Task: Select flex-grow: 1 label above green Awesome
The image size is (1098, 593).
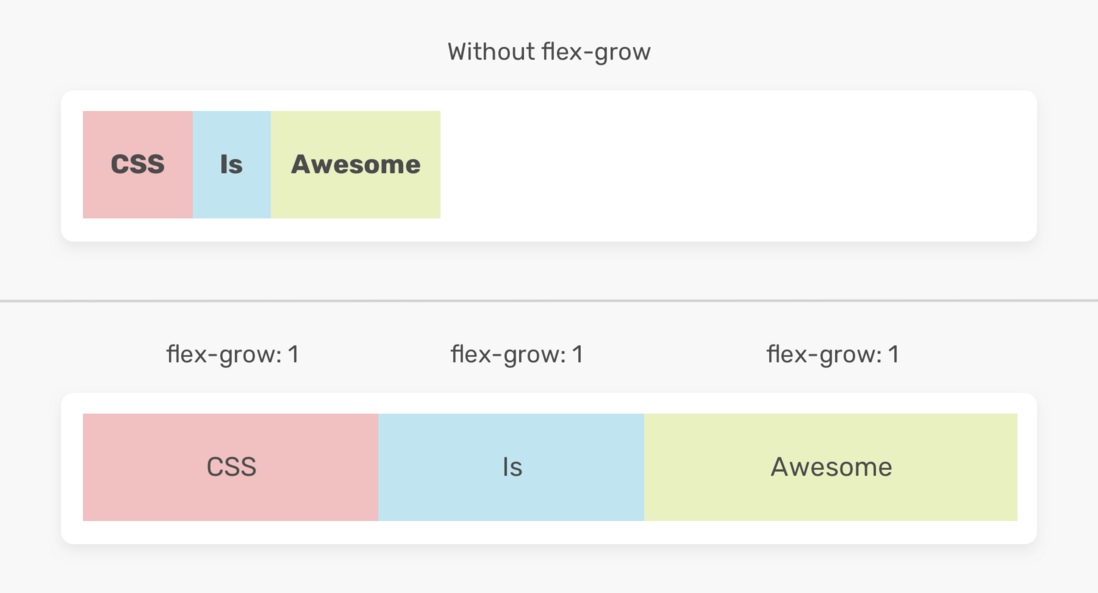Action: click(x=833, y=354)
